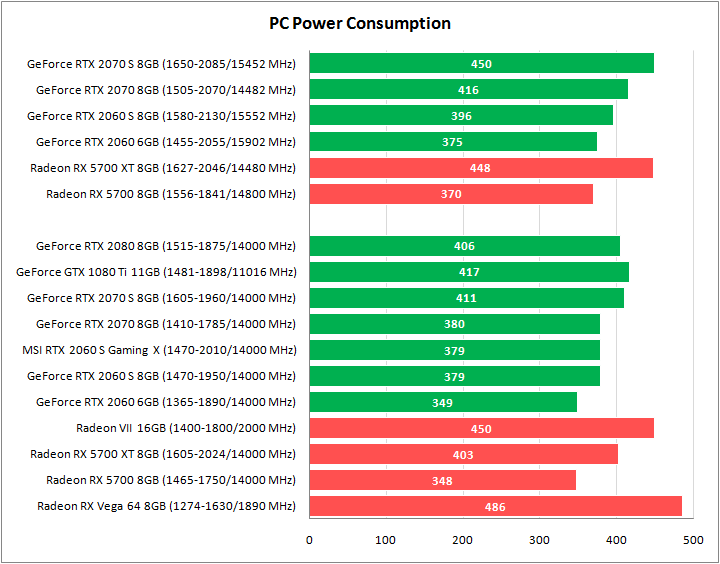The height and width of the screenshot is (564, 720).
Task: Click the GeForce RTX 2060 6GB (1455-2055/15902 MHz) label
Action: coord(166,142)
